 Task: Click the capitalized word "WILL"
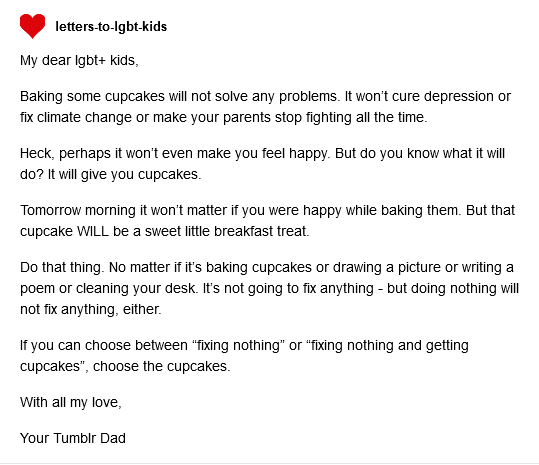click(x=92, y=231)
